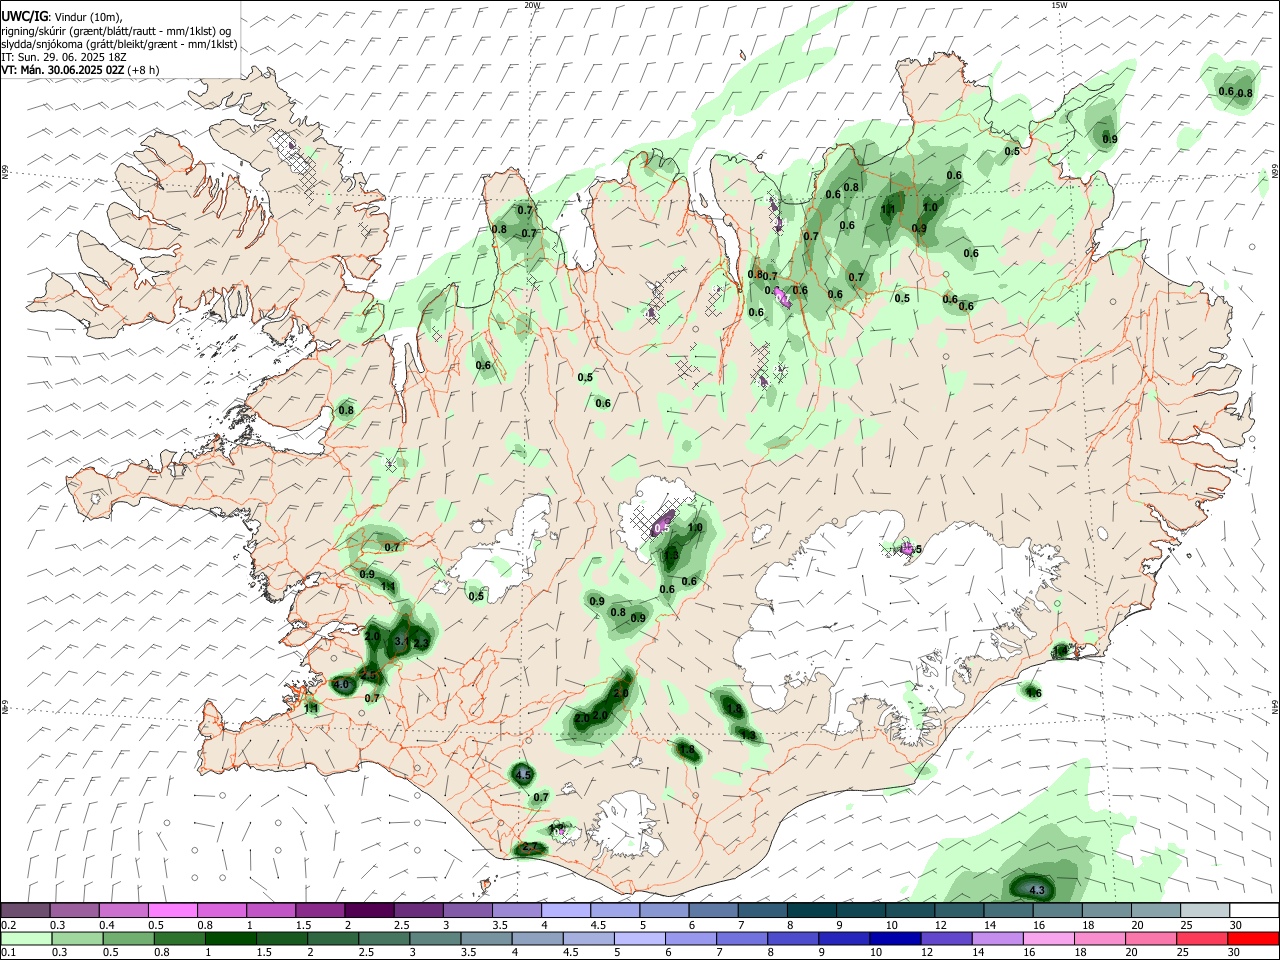Click the 15W longitude label
The height and width of the screenshot is (960, 1280).
tap(1059, 5)
